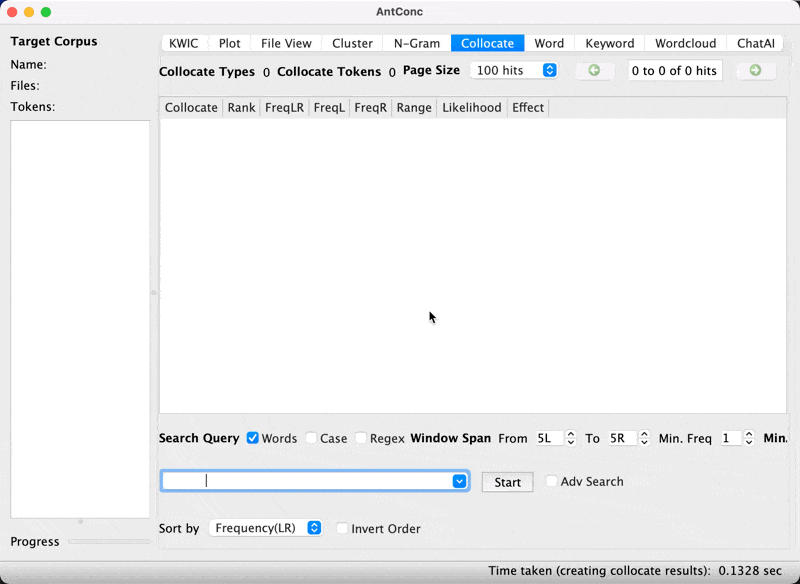Click the Window Span From stepper arrows
The height and width of the screenshot is (584, 800).
coord(571,438)
